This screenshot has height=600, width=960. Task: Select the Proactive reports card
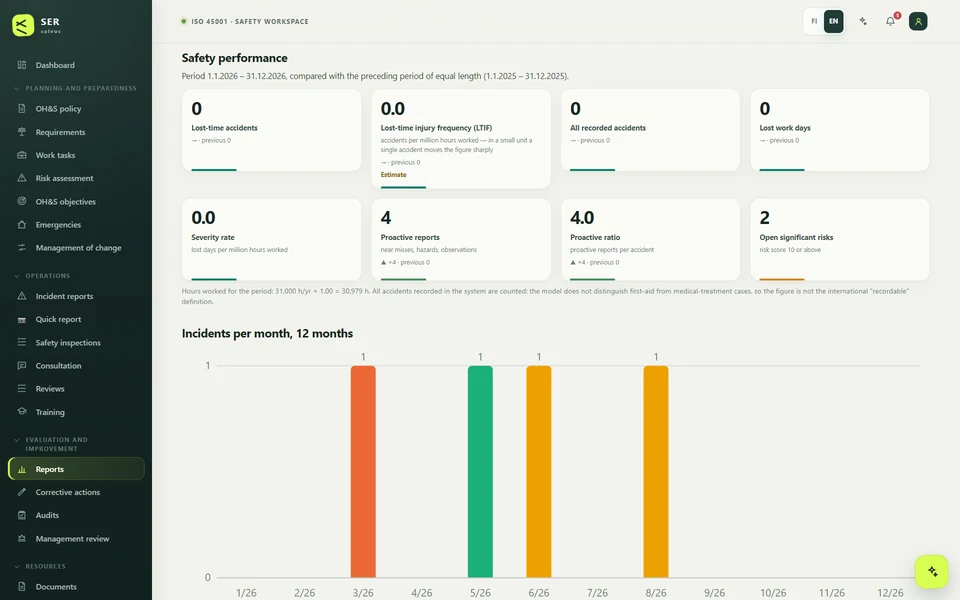[x=461, y=239]
